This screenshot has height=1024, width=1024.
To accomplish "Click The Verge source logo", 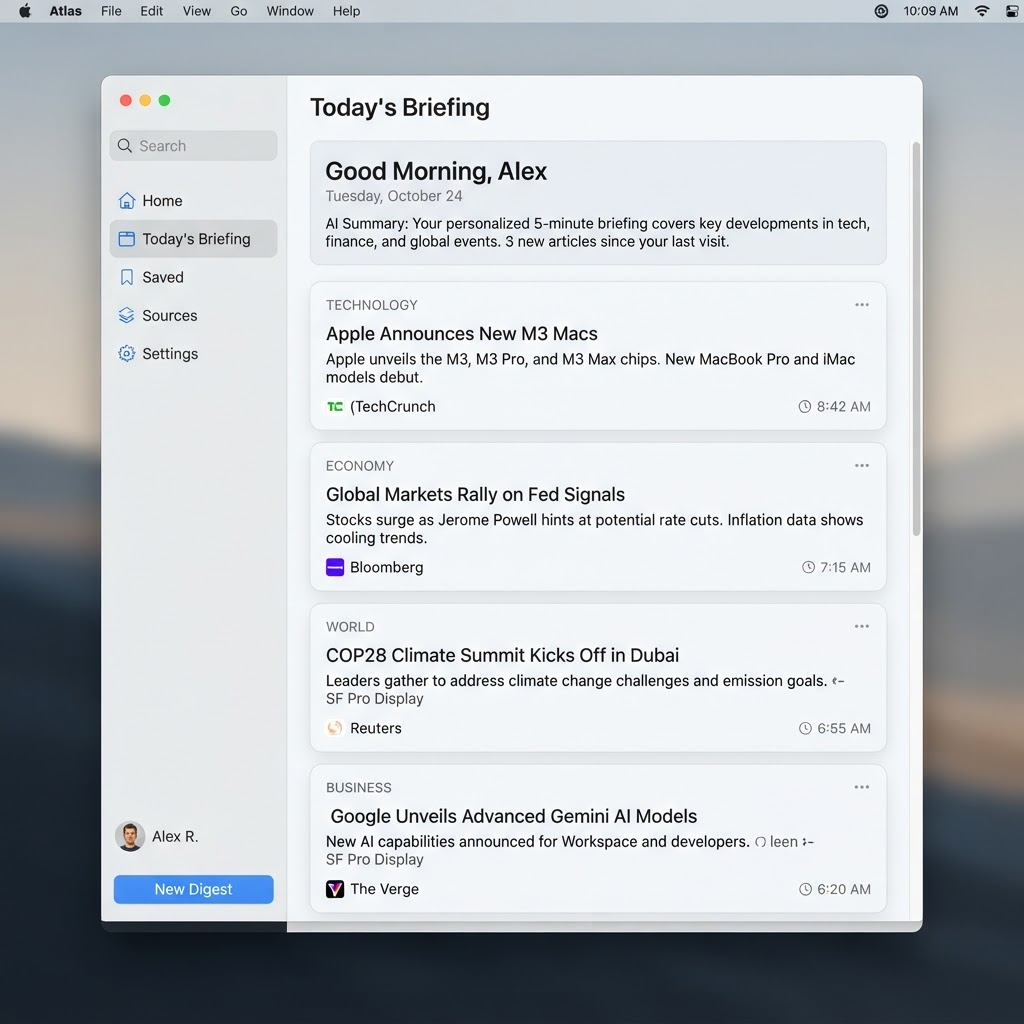I will (x=335, y=889).
